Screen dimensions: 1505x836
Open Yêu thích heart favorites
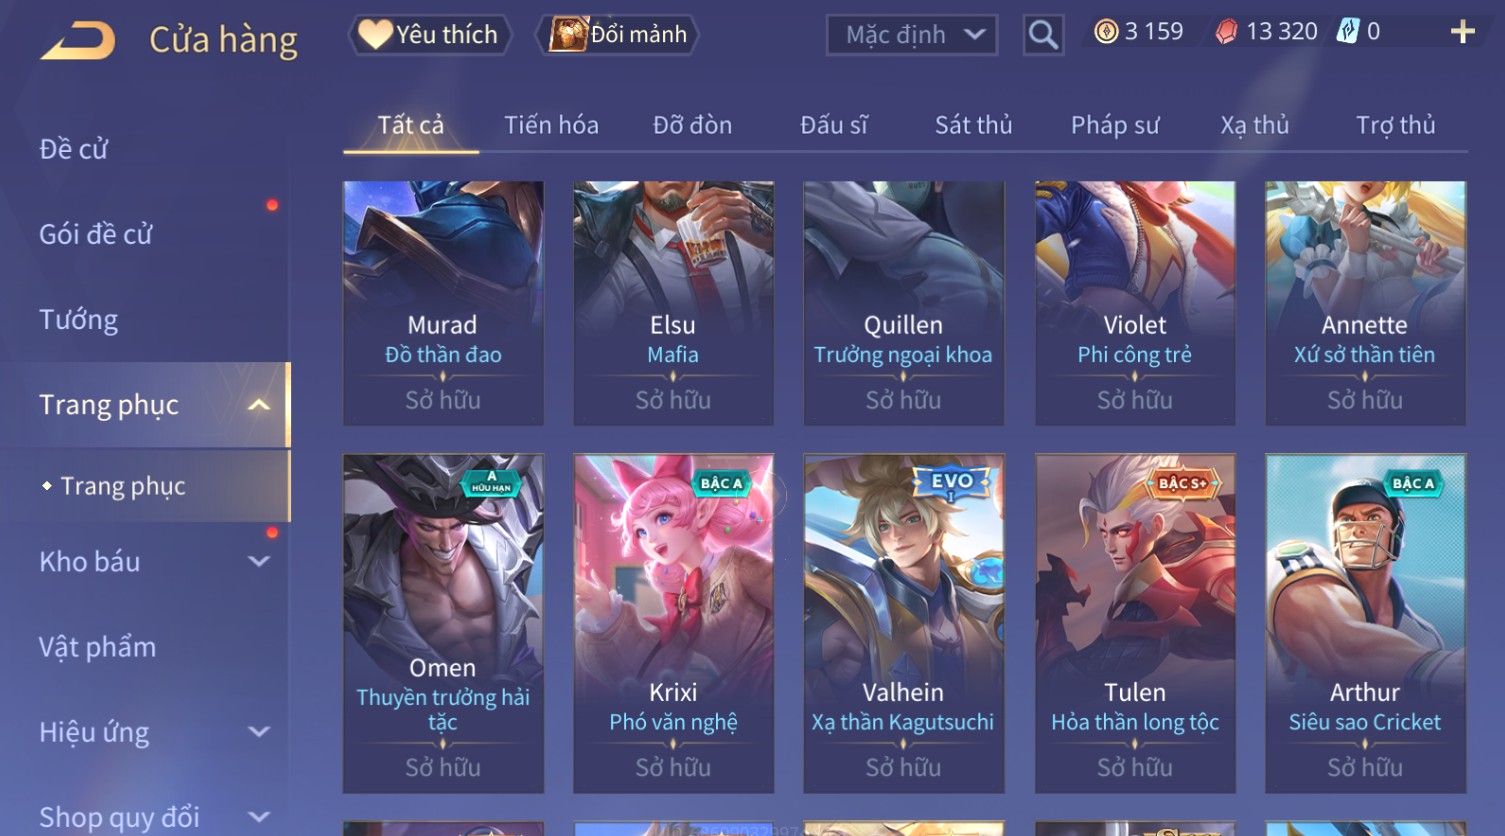[430, 35]
